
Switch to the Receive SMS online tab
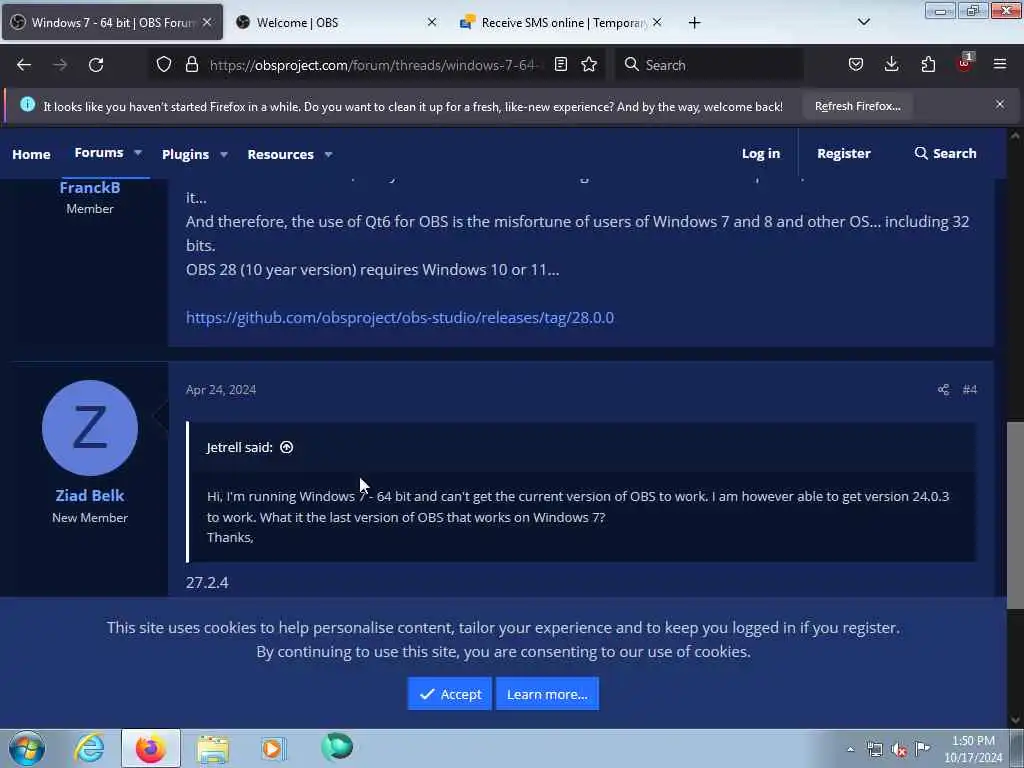562,23
